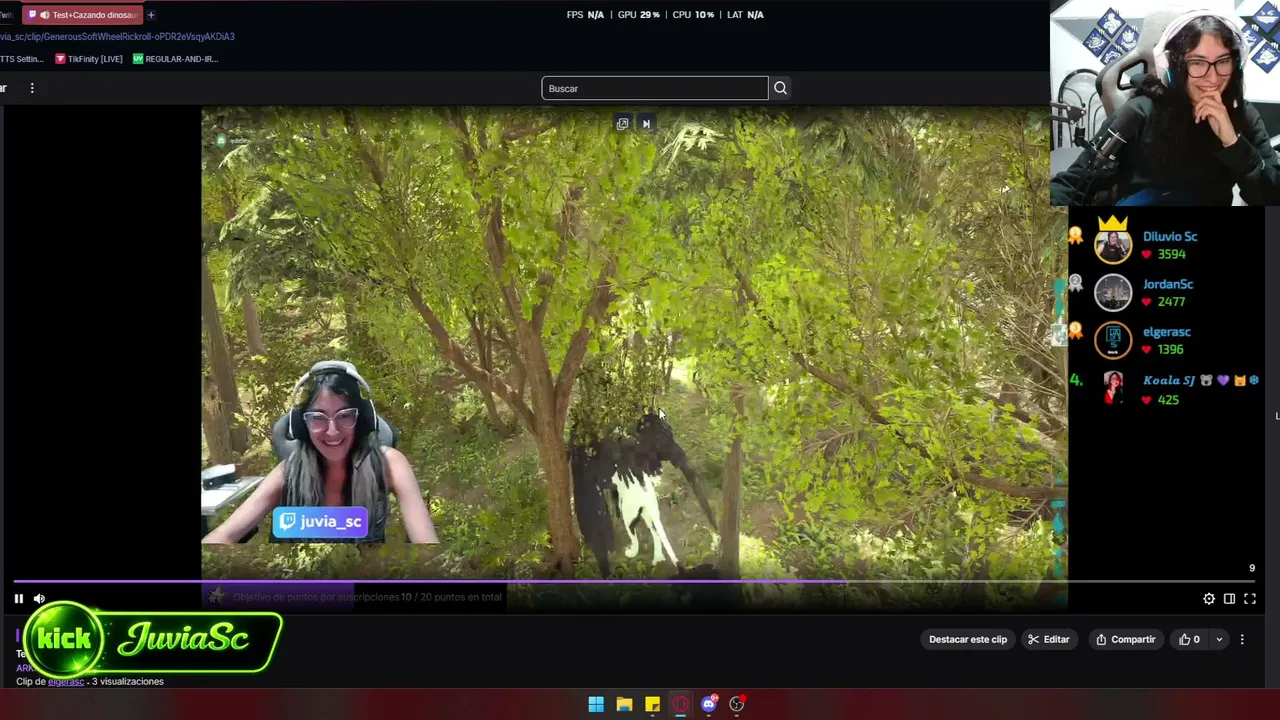Select the Test+Cazando dinosaurios browser tab
This screenshot has width=1280, height=720.
click(82, 15)
